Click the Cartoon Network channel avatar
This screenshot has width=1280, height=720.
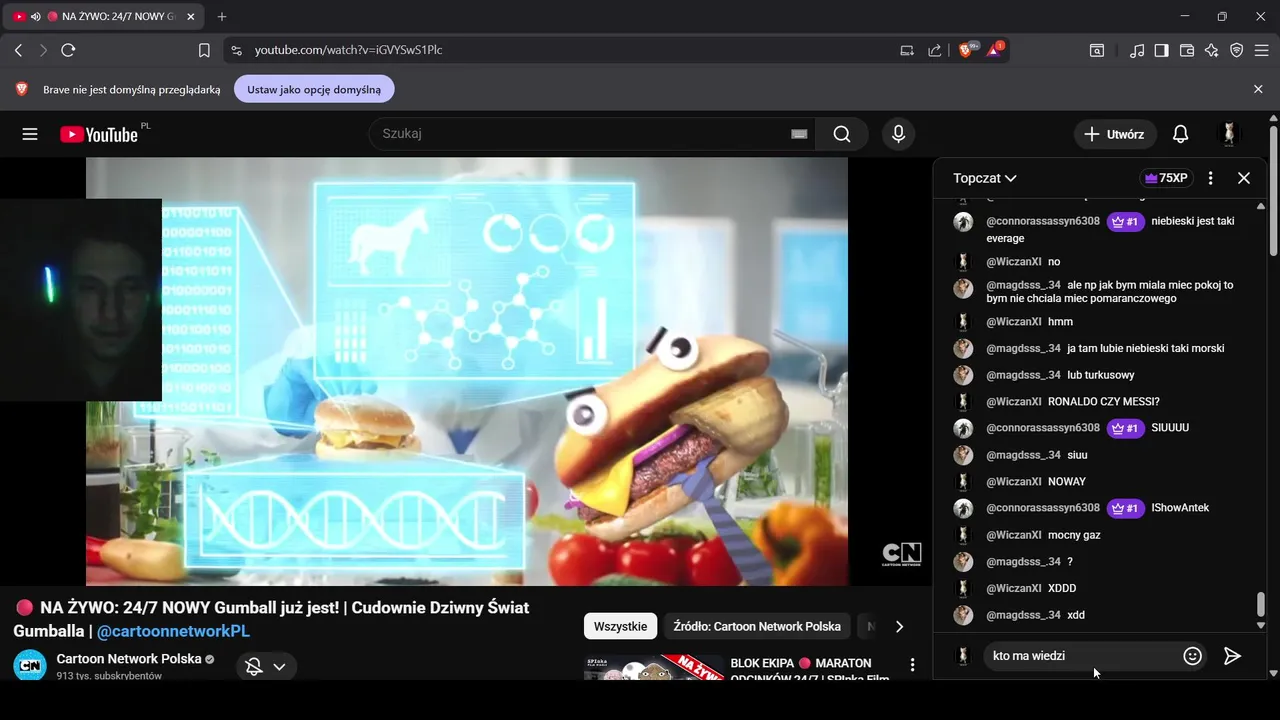pos(30,664)
